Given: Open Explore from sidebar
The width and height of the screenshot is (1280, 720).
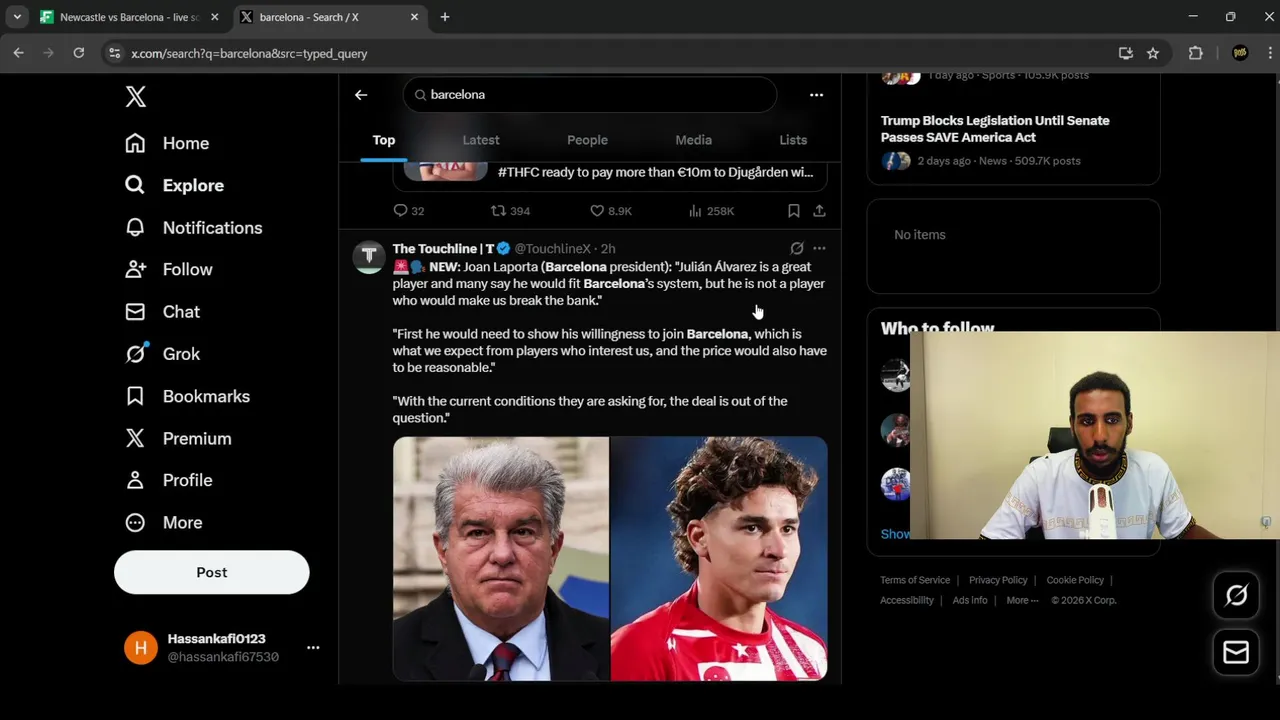Looking at the screenshot, I should coord(174,185).
